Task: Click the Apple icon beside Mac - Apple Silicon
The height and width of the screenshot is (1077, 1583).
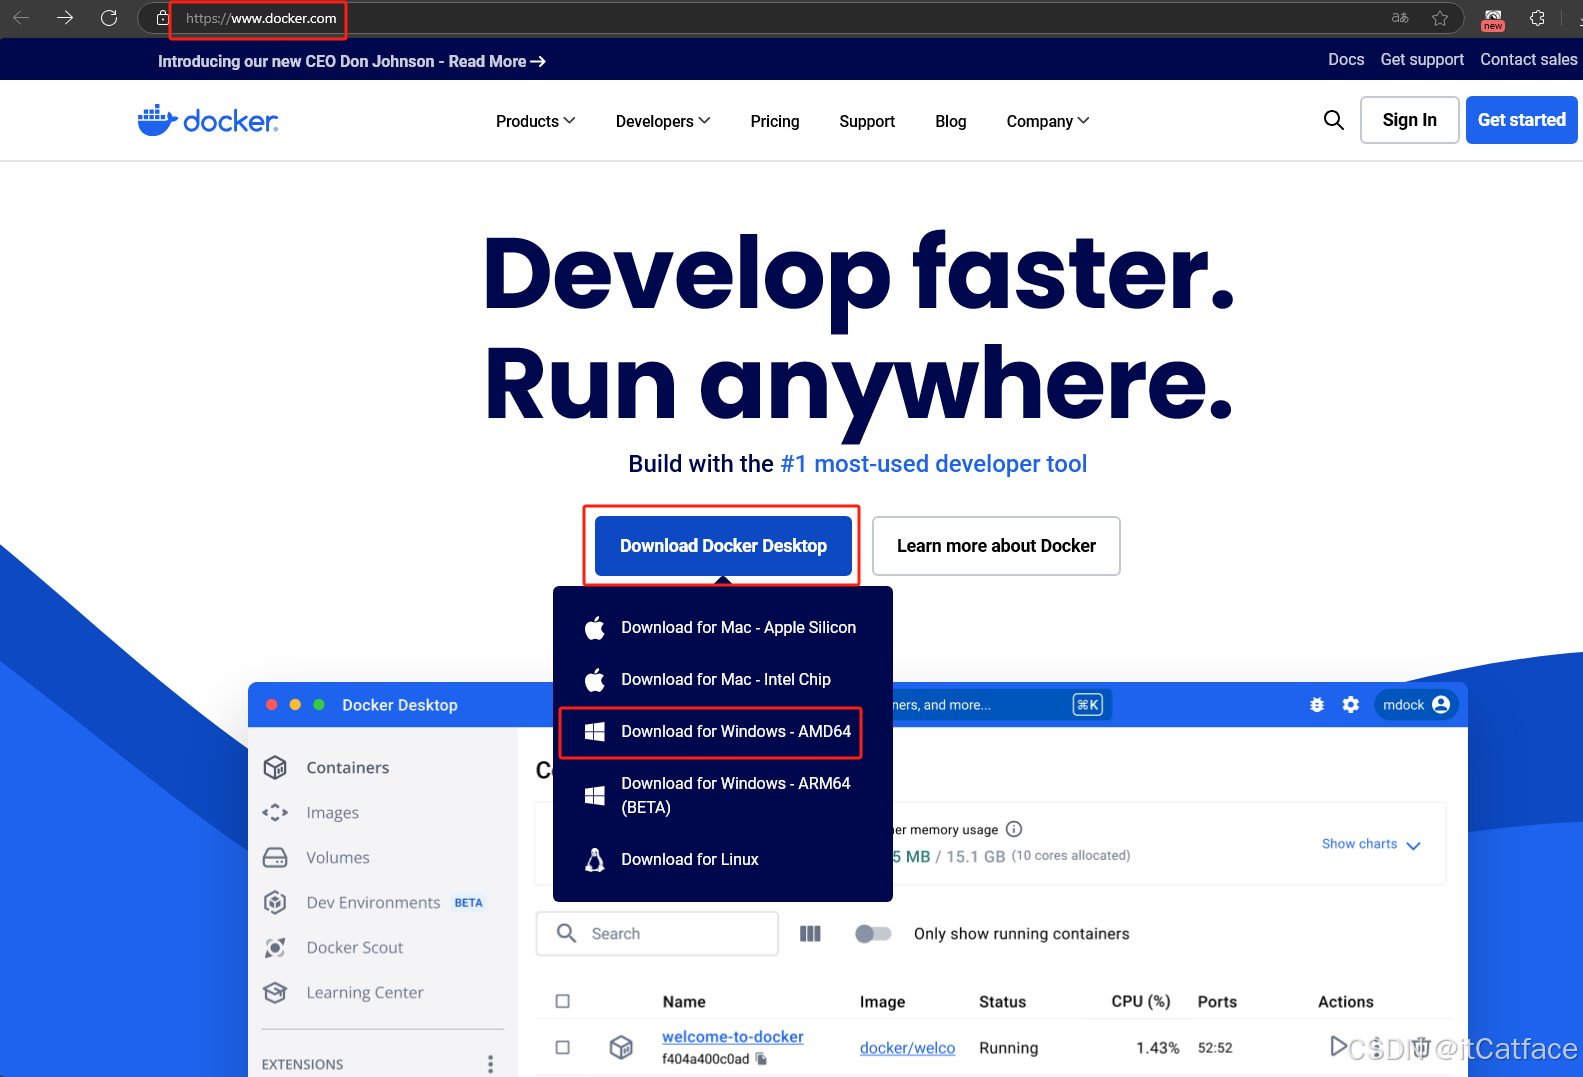Action: pyautogui.click(x=595, y=628)
